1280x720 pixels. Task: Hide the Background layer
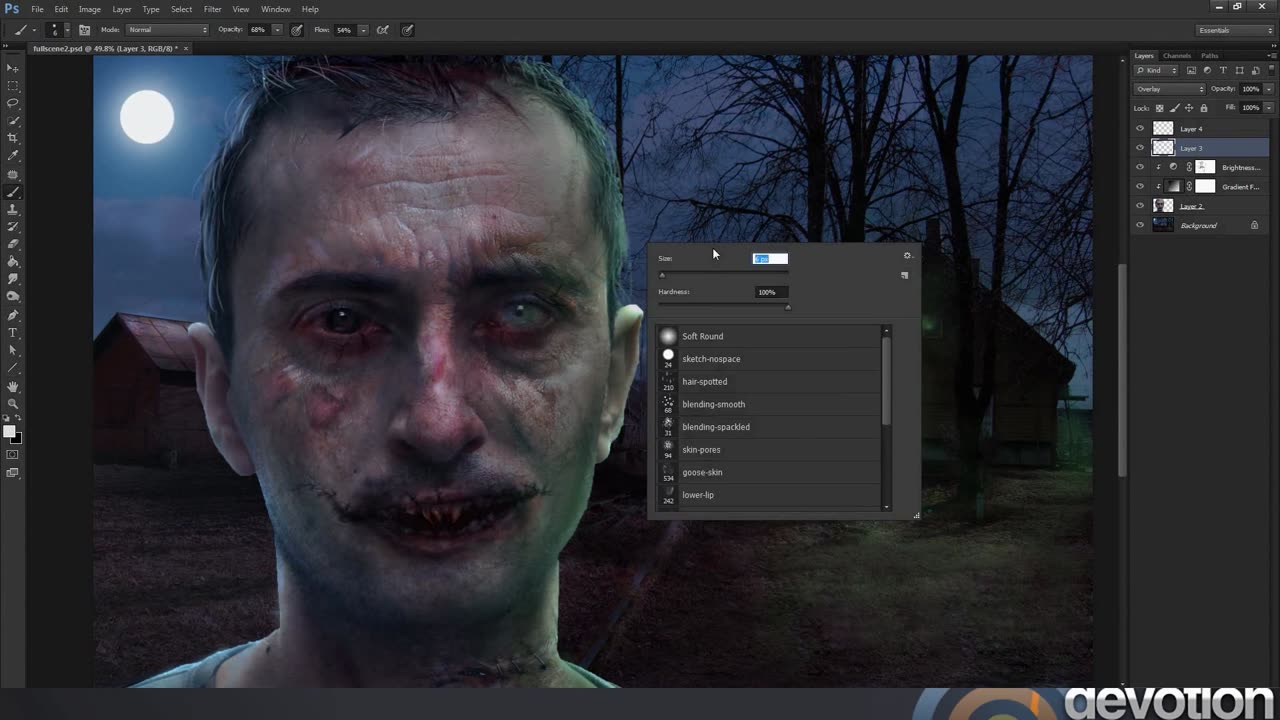pos(1140,225)
